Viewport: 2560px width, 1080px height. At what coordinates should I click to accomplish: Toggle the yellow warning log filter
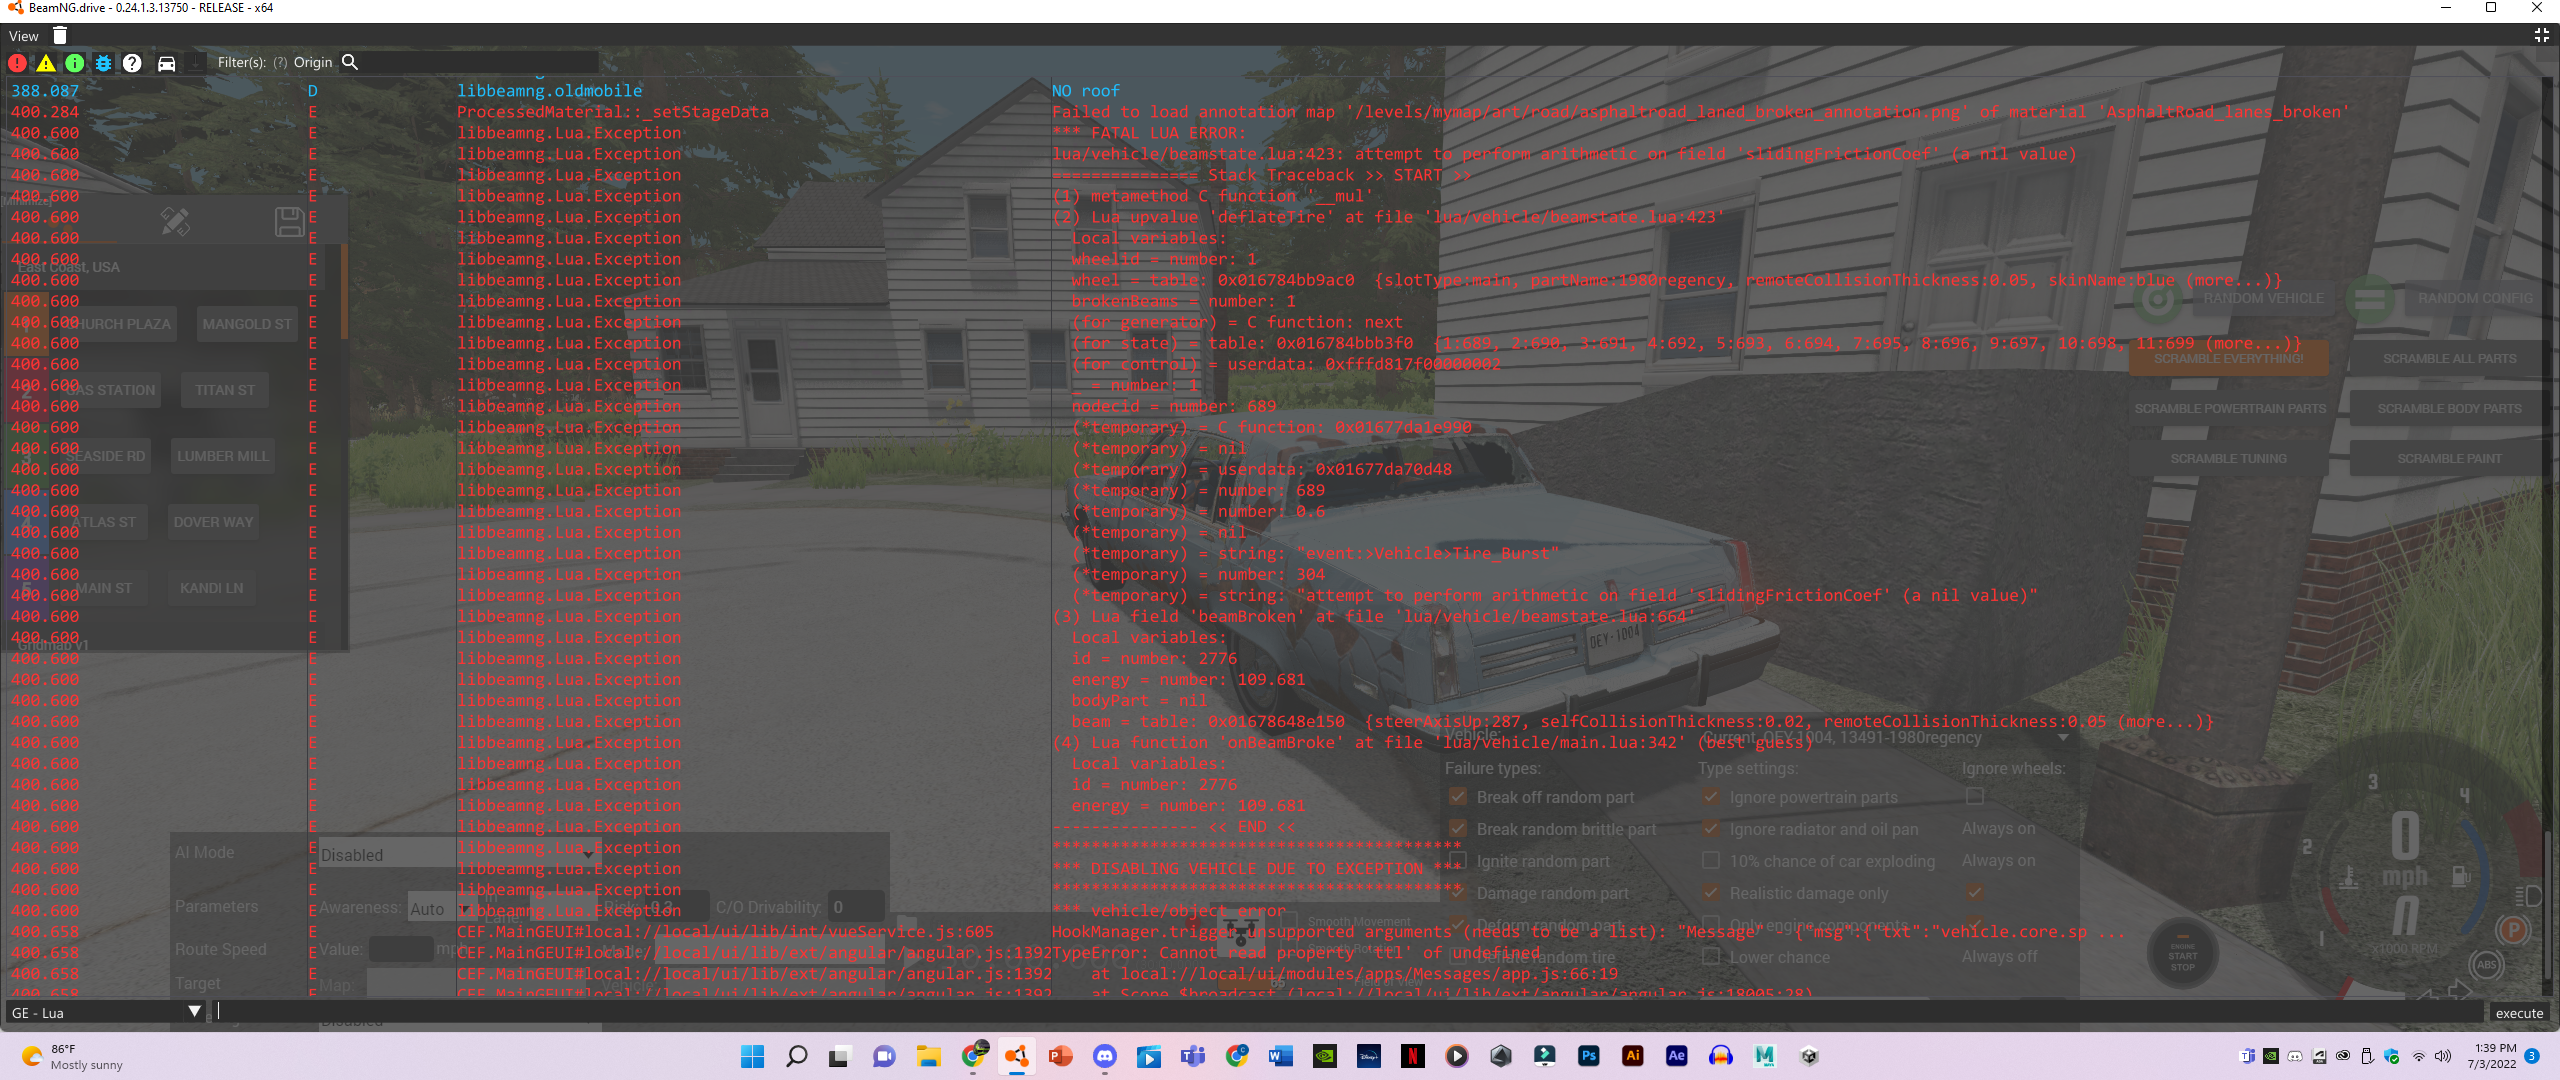[x=46, y=63]
